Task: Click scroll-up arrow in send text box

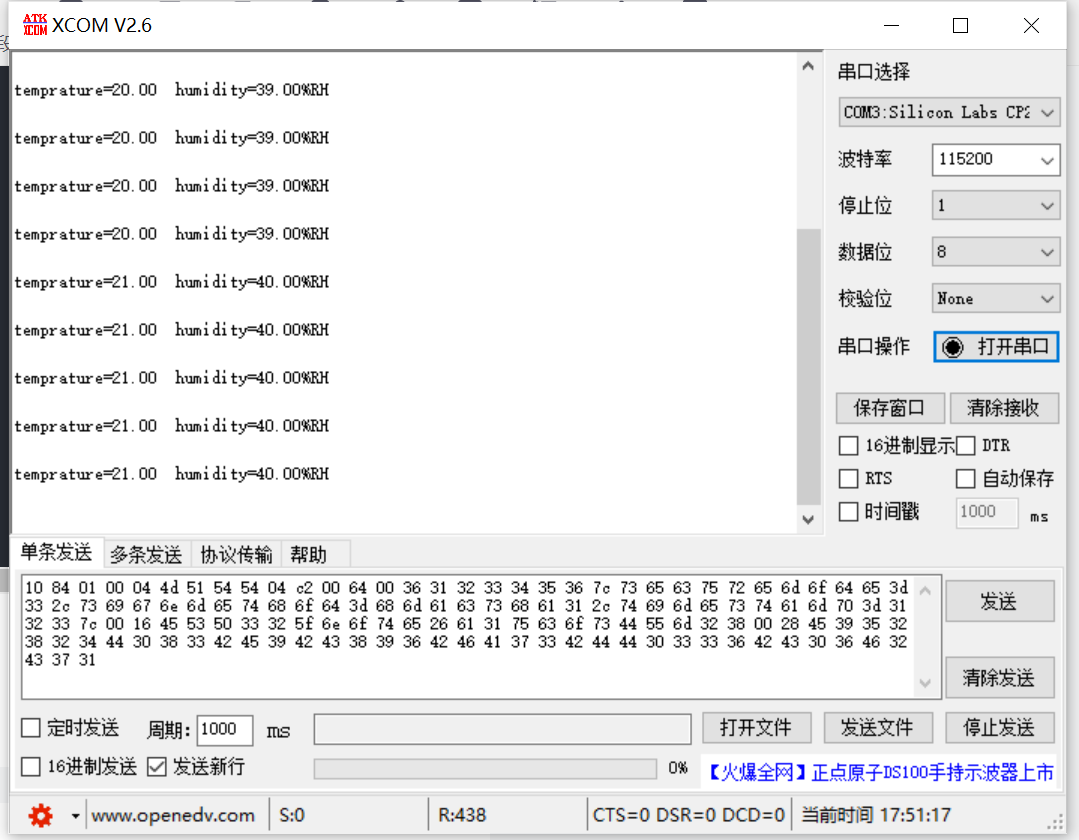Action: click(925, 591)
